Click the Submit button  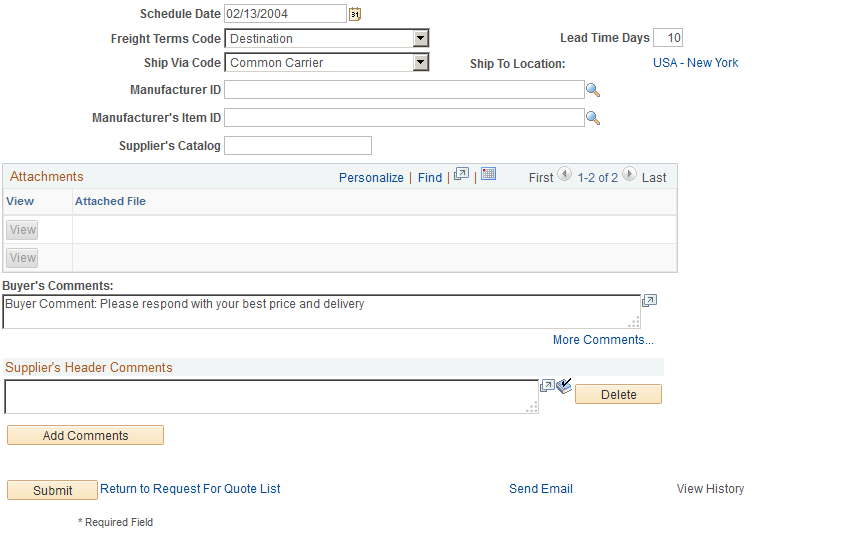pos(53,490)
